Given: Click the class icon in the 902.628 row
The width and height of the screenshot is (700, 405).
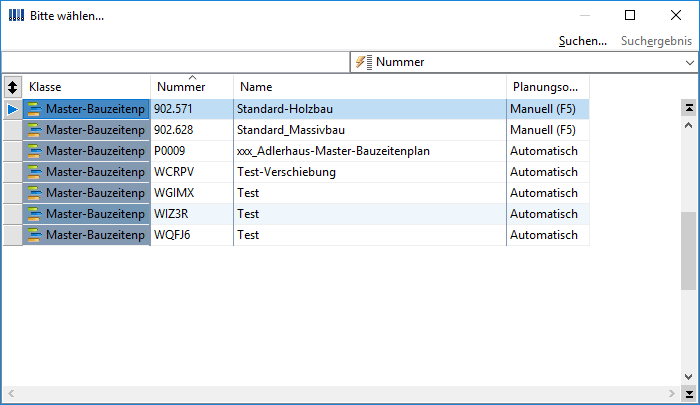Looking at the screenshot, I should coord(34,130).
